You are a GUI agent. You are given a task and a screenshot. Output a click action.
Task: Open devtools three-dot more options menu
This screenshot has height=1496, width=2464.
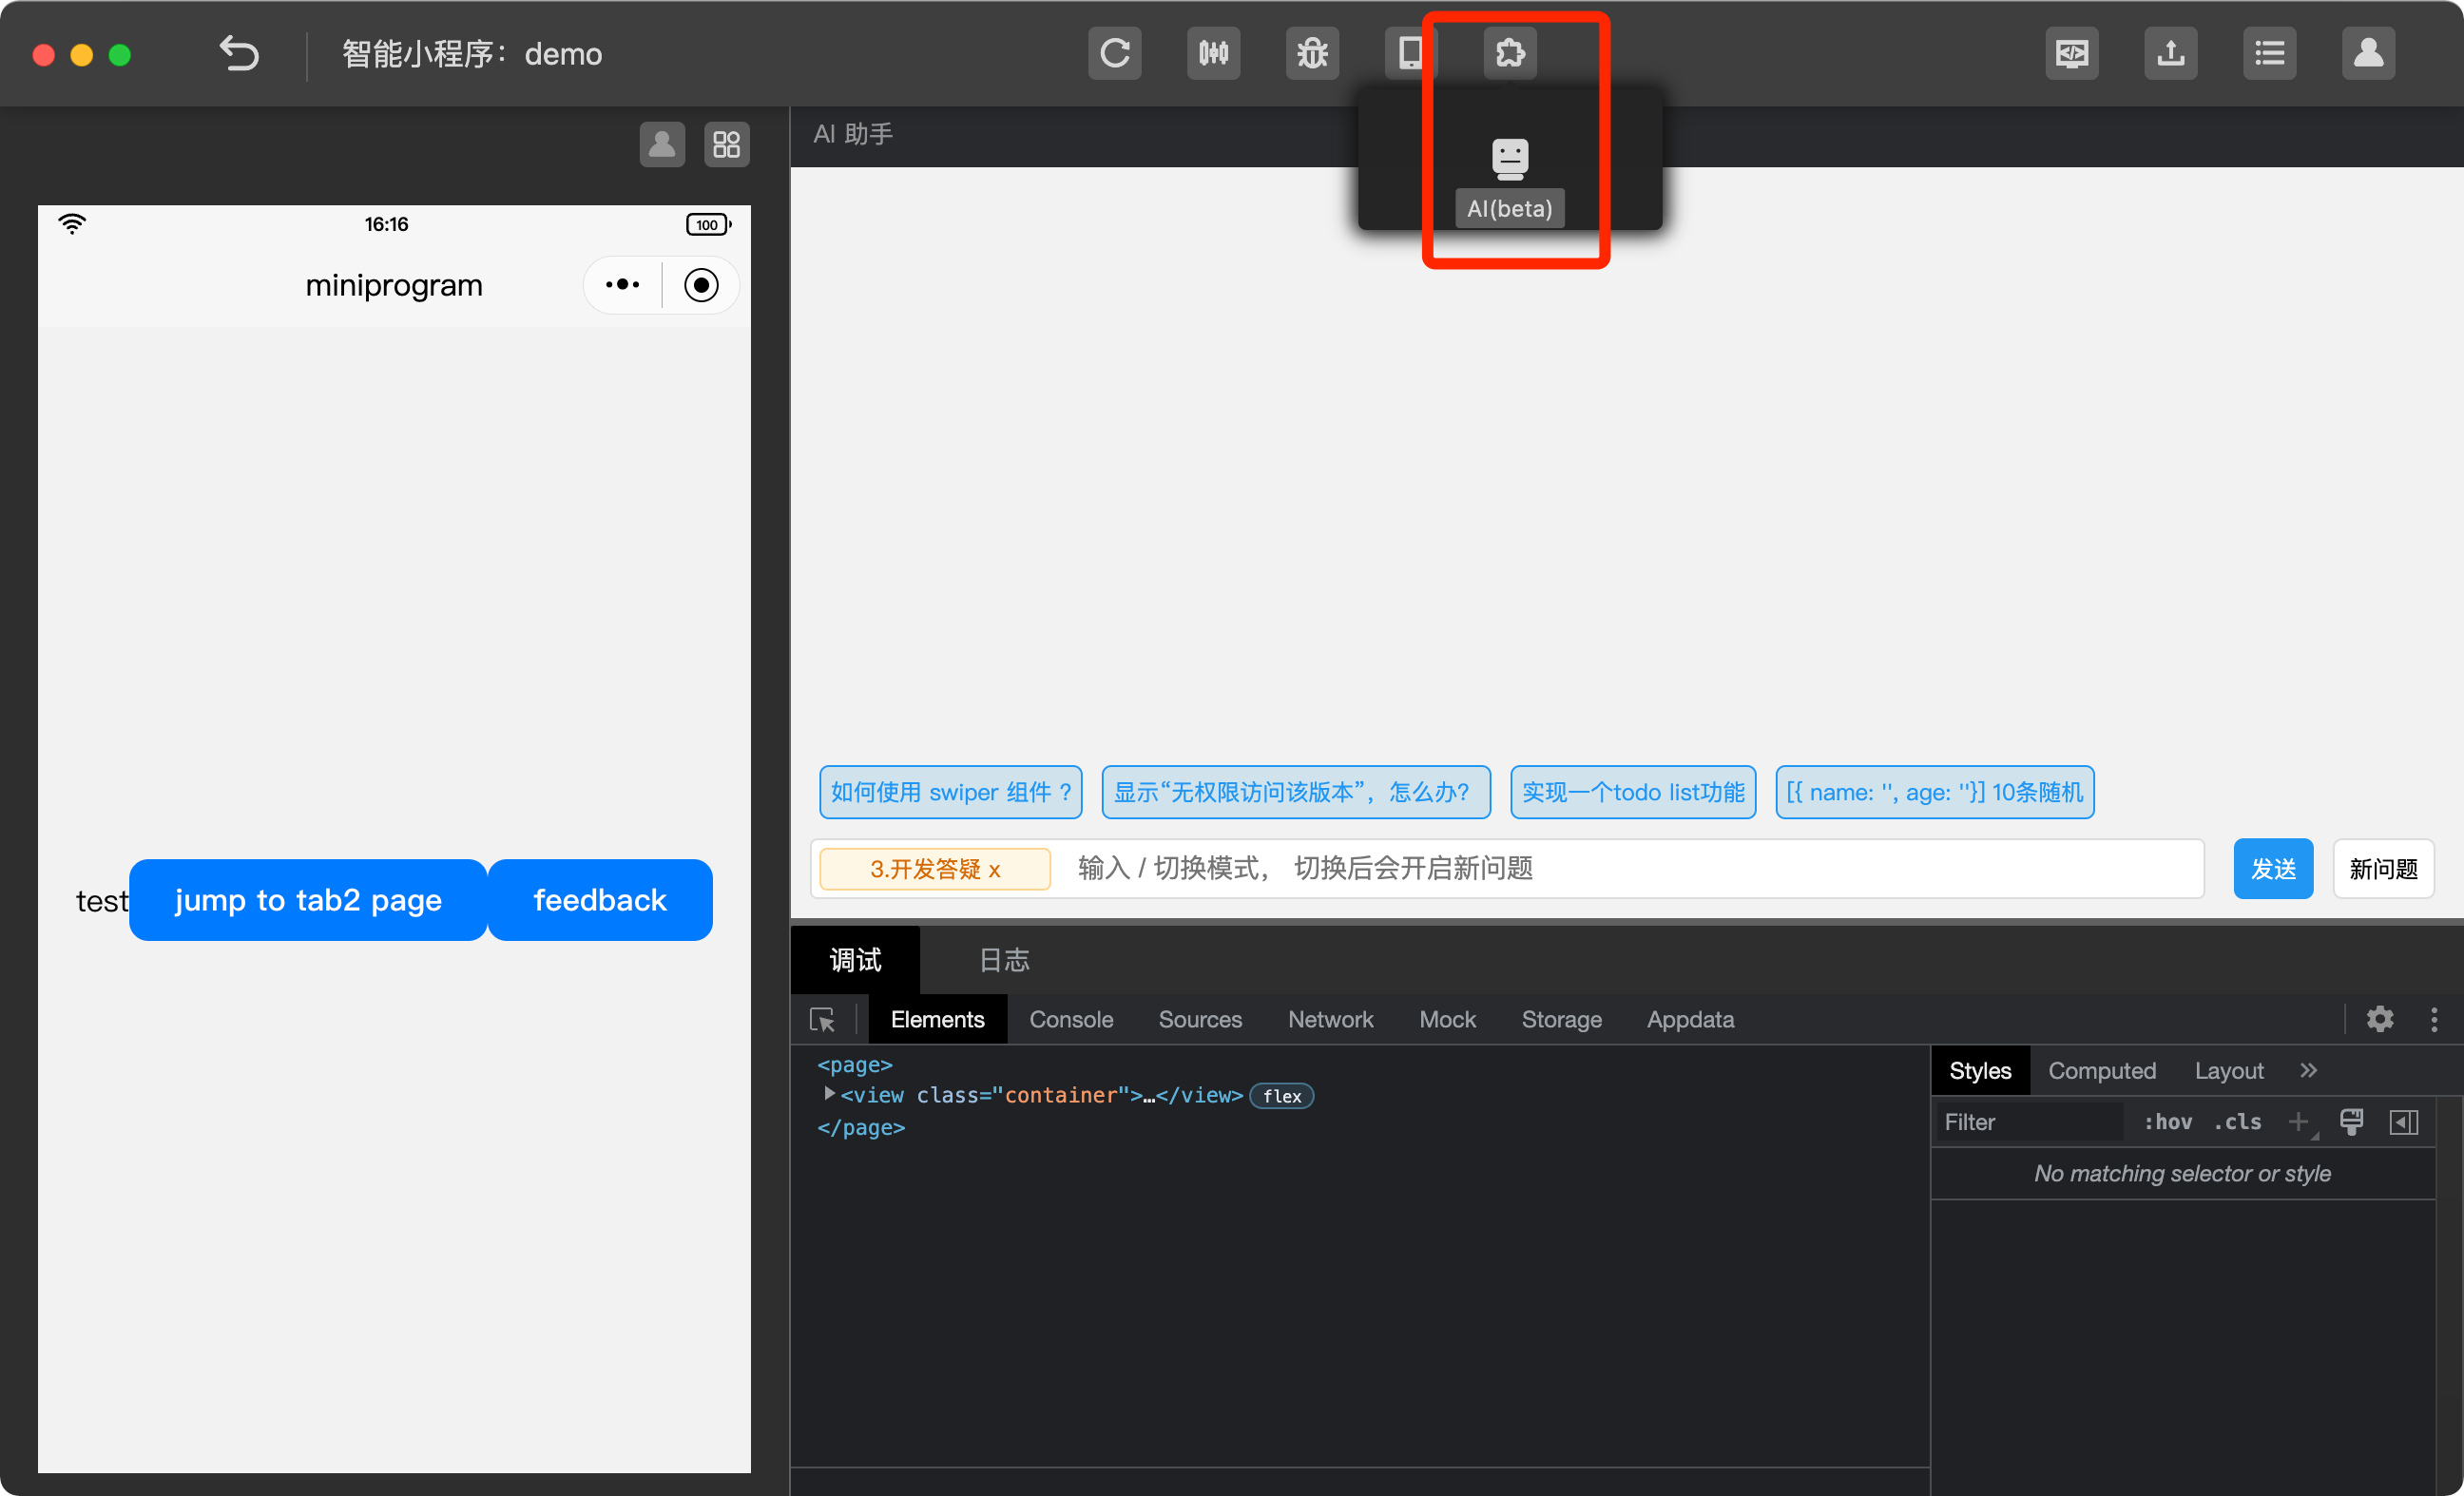click(x=2433, y=1019)
